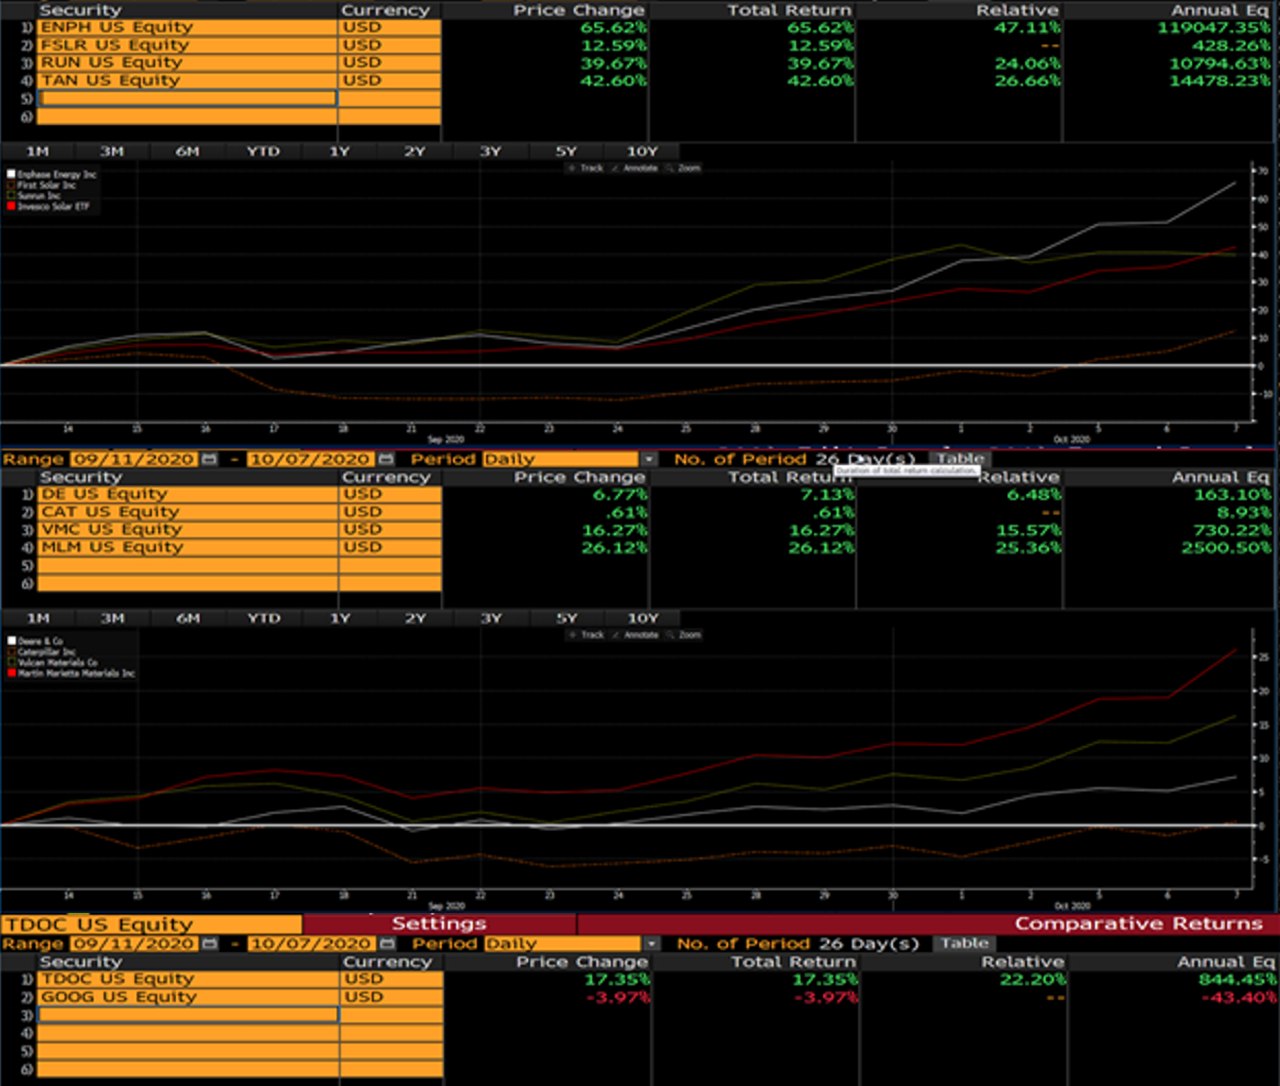Edit the VMC US Equity security field
The width and height of the screenshot is (1280, 1086).
tap(187, 529)
